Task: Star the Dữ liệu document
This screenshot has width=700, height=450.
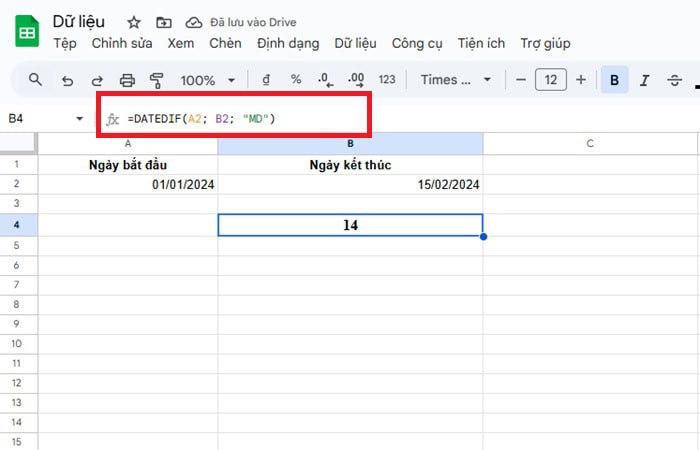Action: (133, 21)
